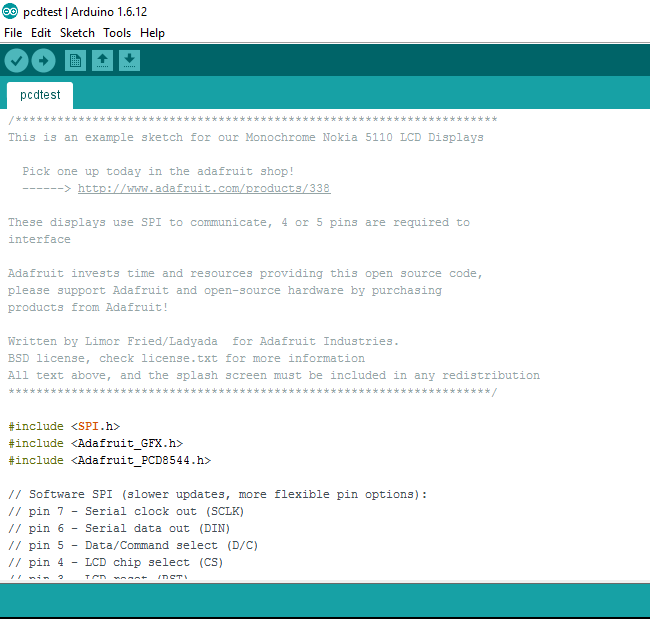Click the 'Software SPI (slower updates' comment line
Screen dimensions: 650x619
coord(218,494)
